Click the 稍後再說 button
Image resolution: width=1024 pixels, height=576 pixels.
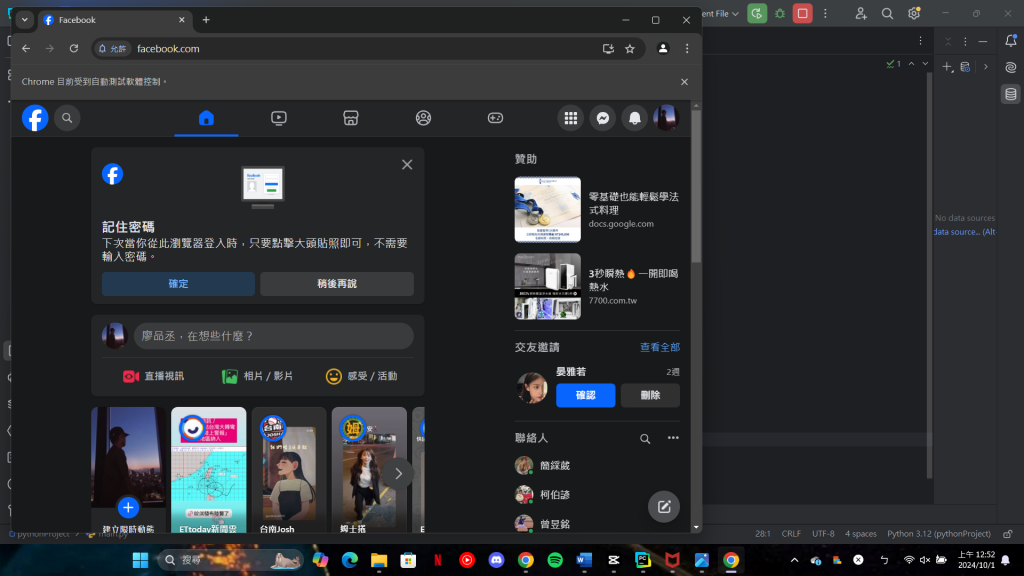click(337, 284)
